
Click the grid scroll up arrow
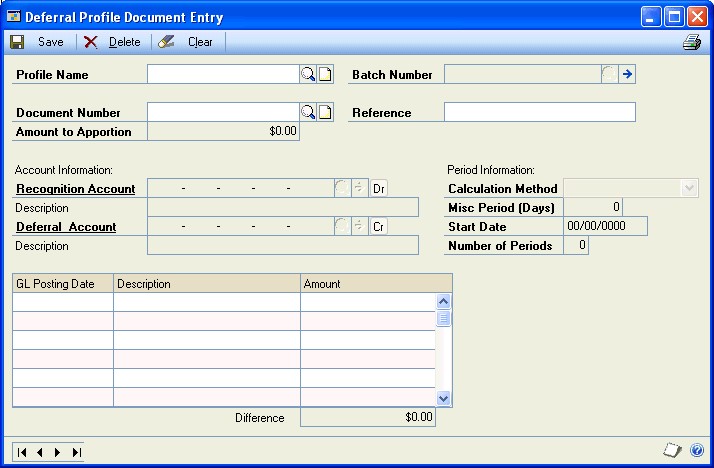pyautogui.click(x=444, y=301)
